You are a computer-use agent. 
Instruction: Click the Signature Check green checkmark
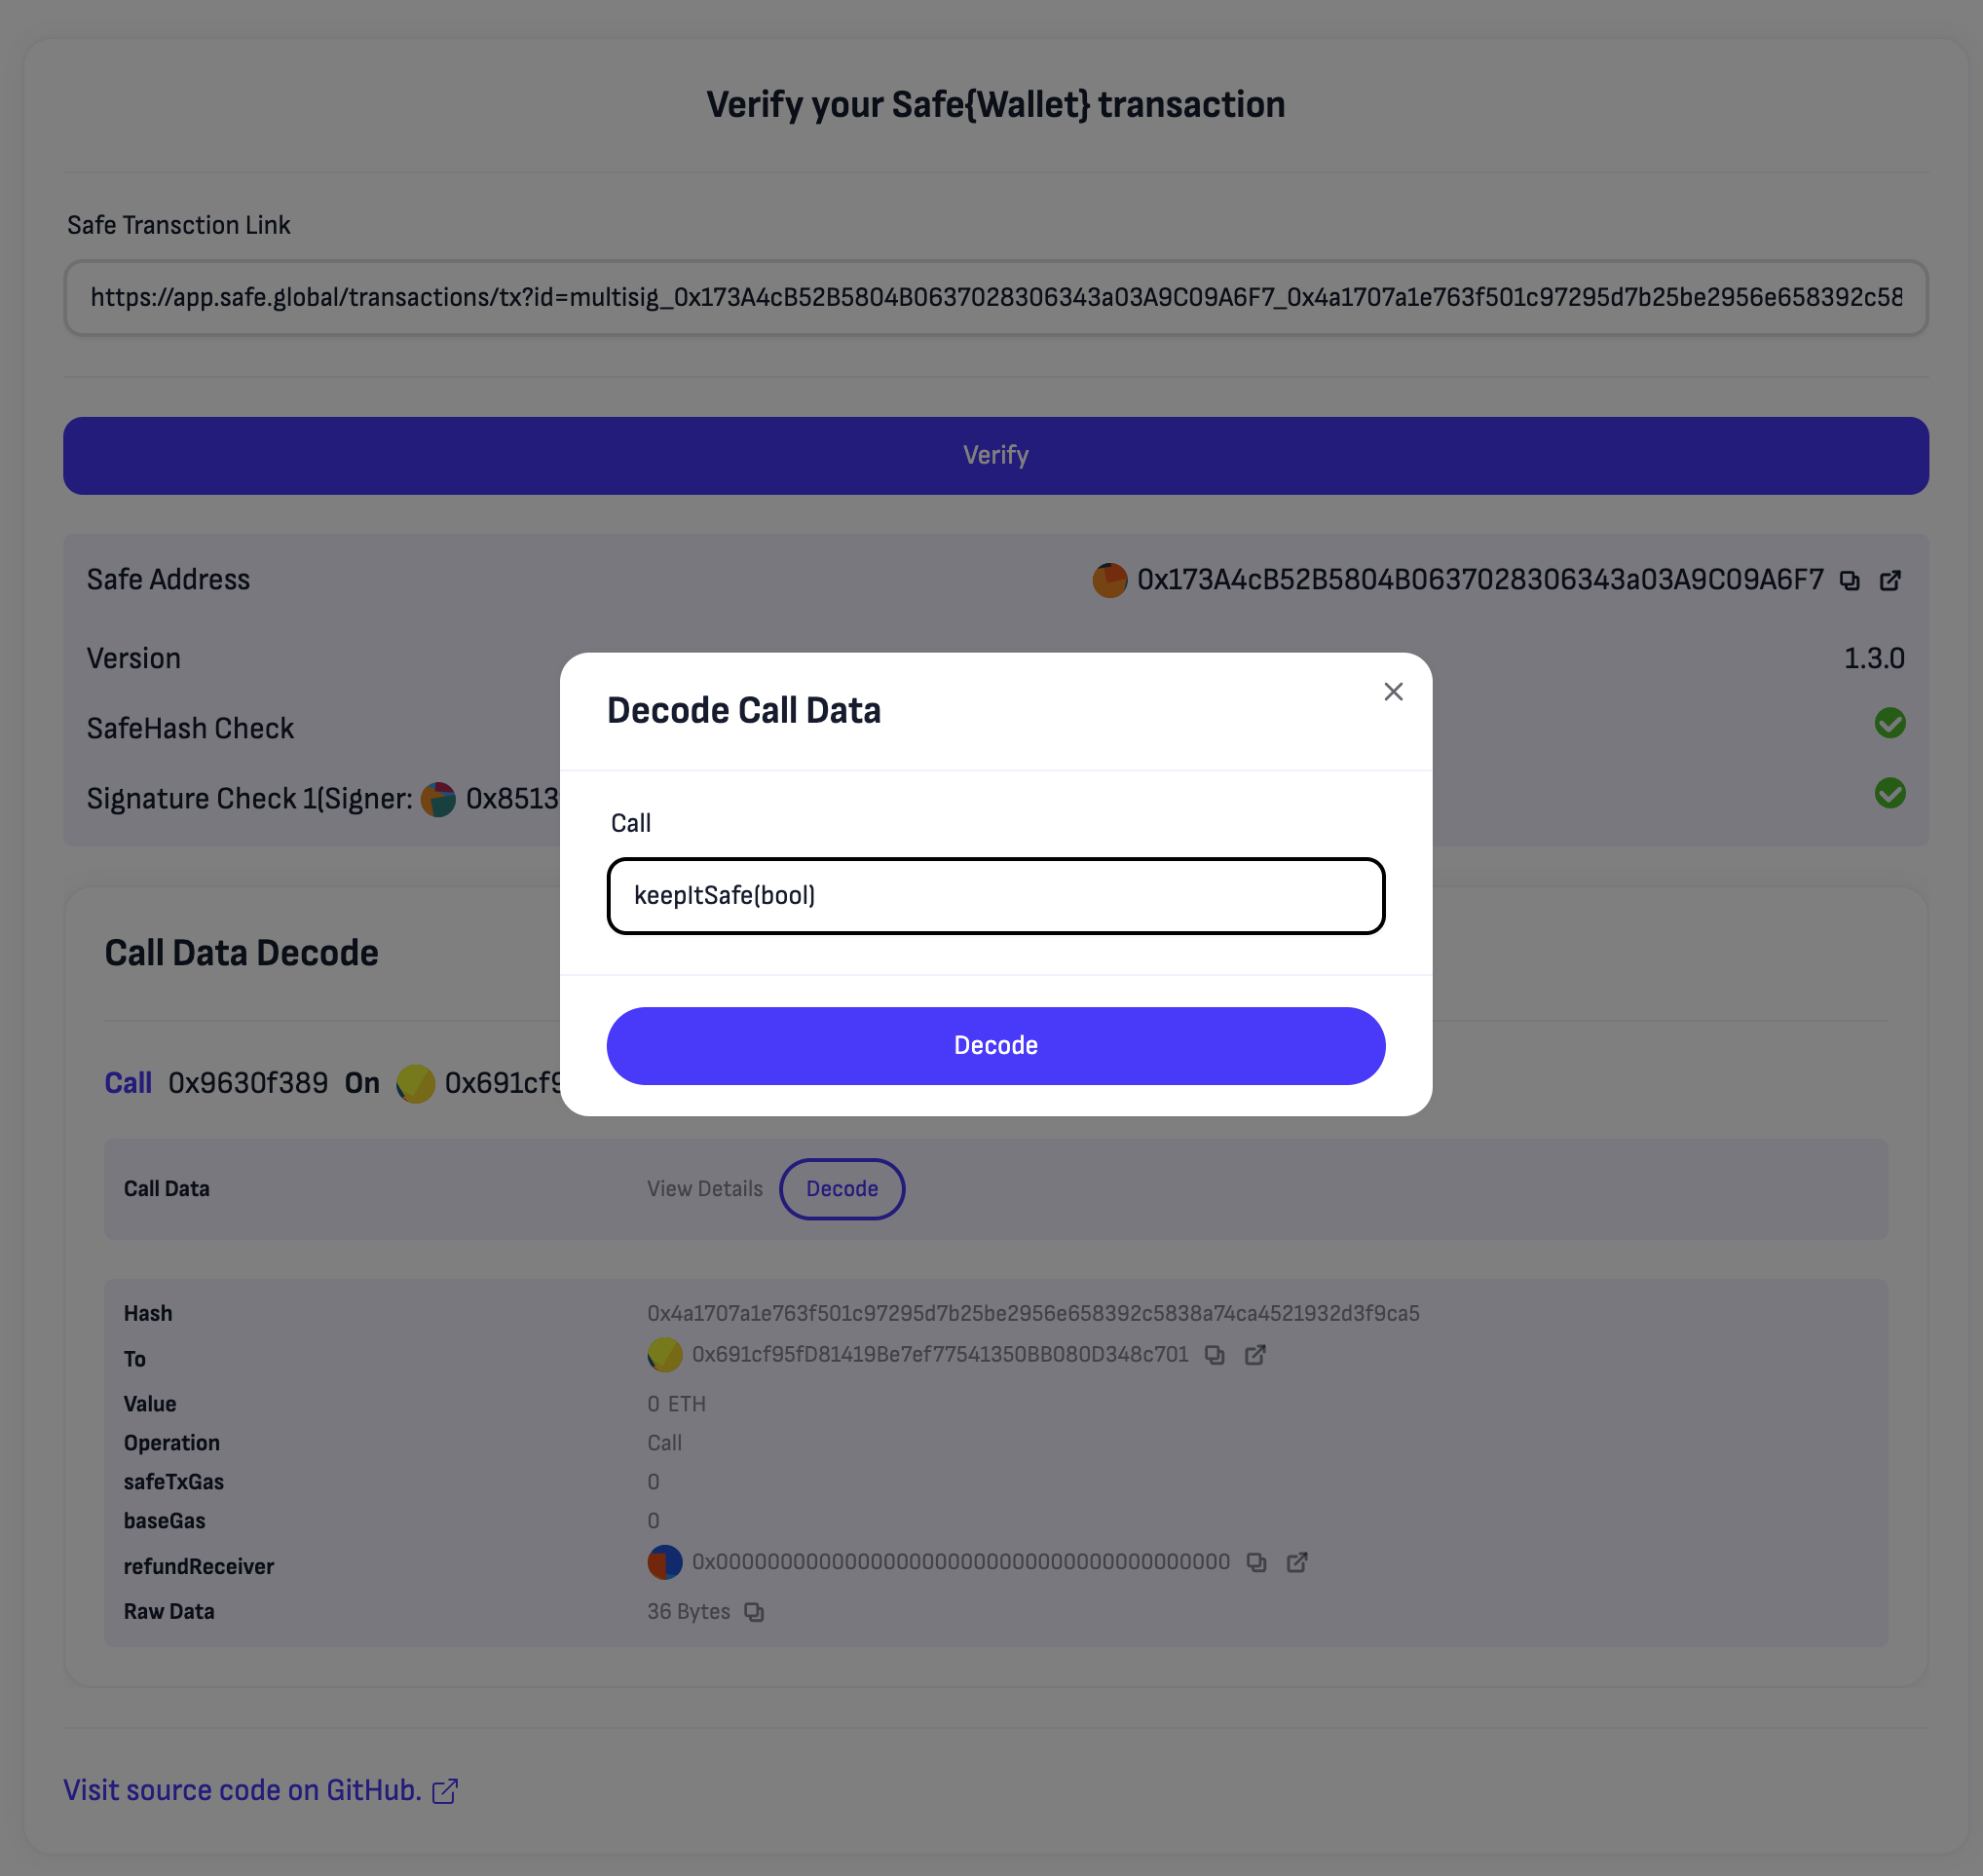[x=1889, y=793]
